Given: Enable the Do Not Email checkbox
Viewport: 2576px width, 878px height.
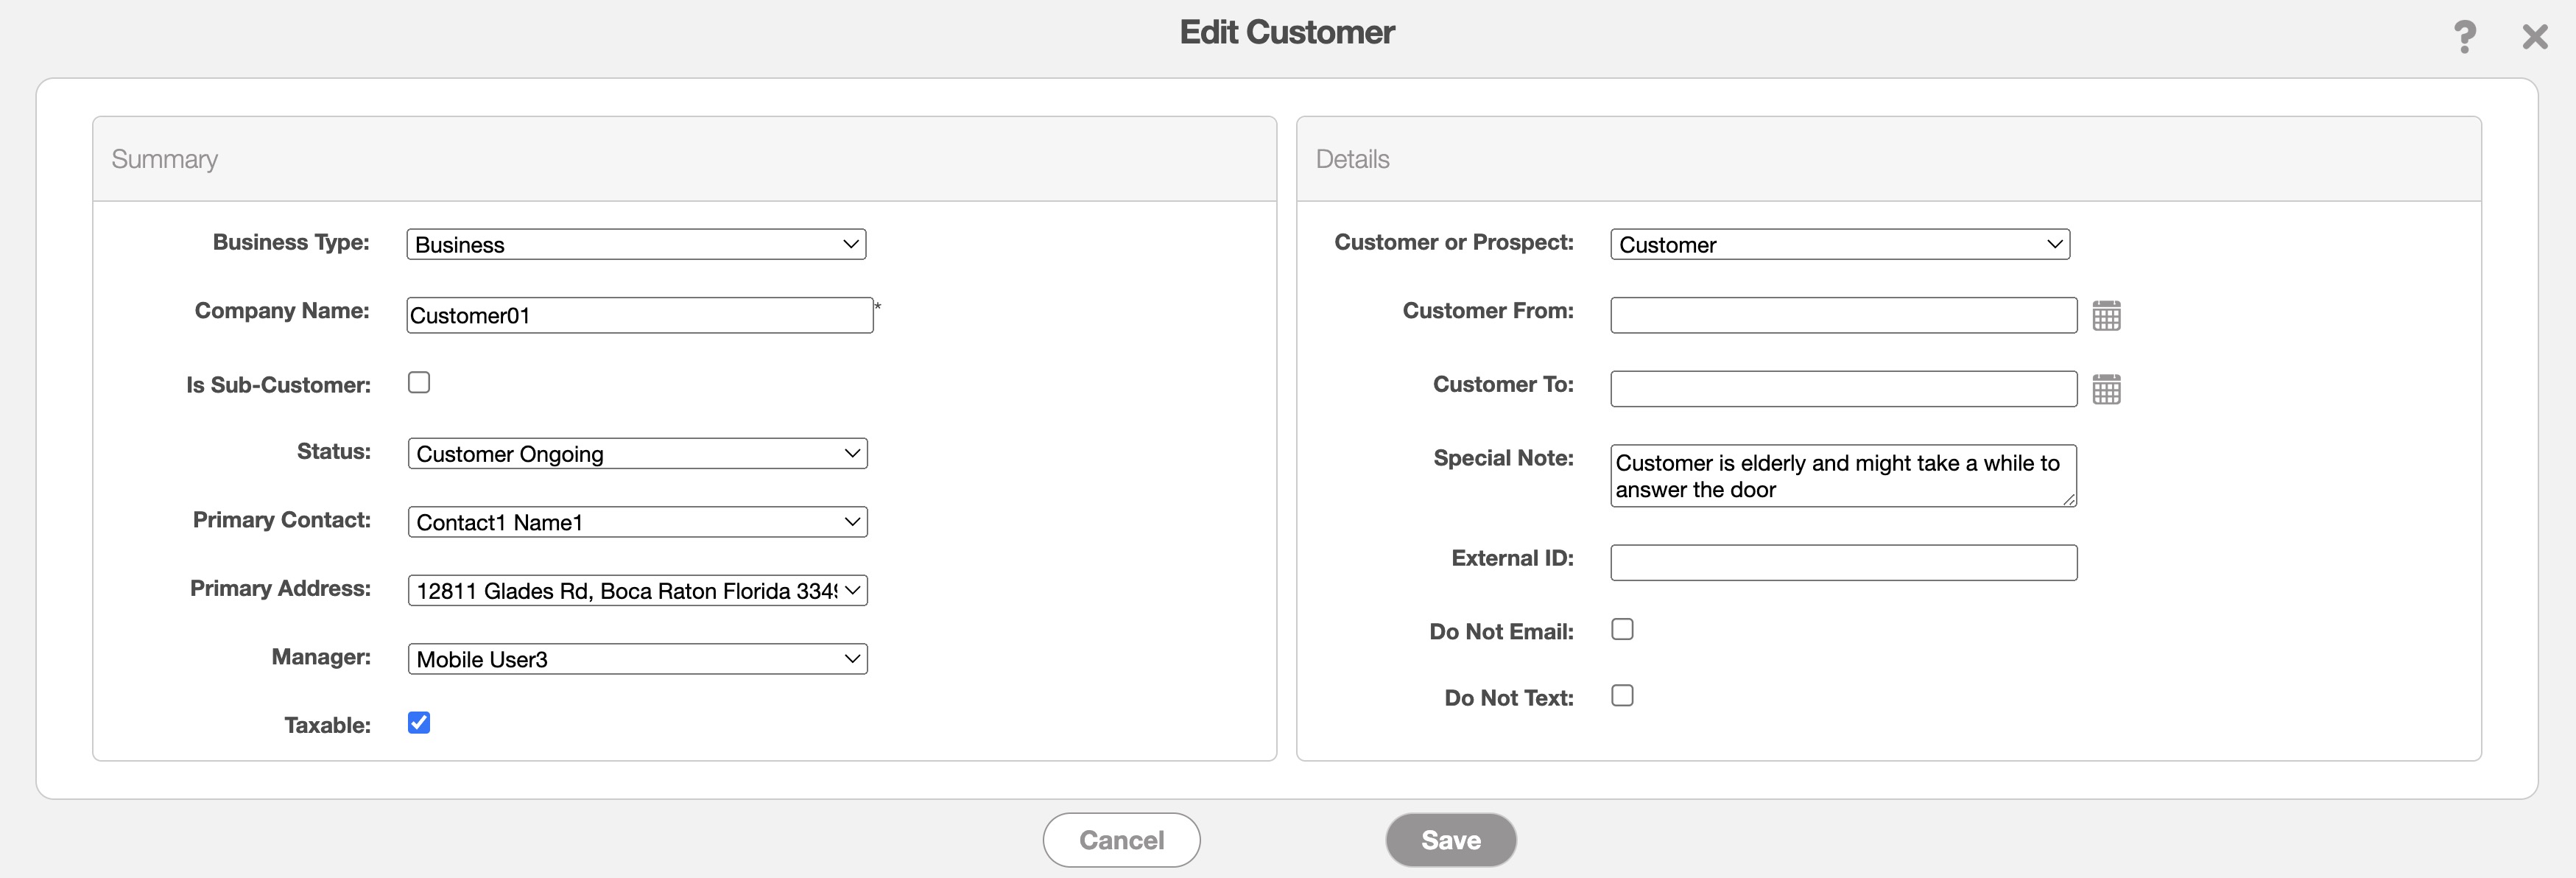Looking at the screenshot, I should click(1622, 629).
